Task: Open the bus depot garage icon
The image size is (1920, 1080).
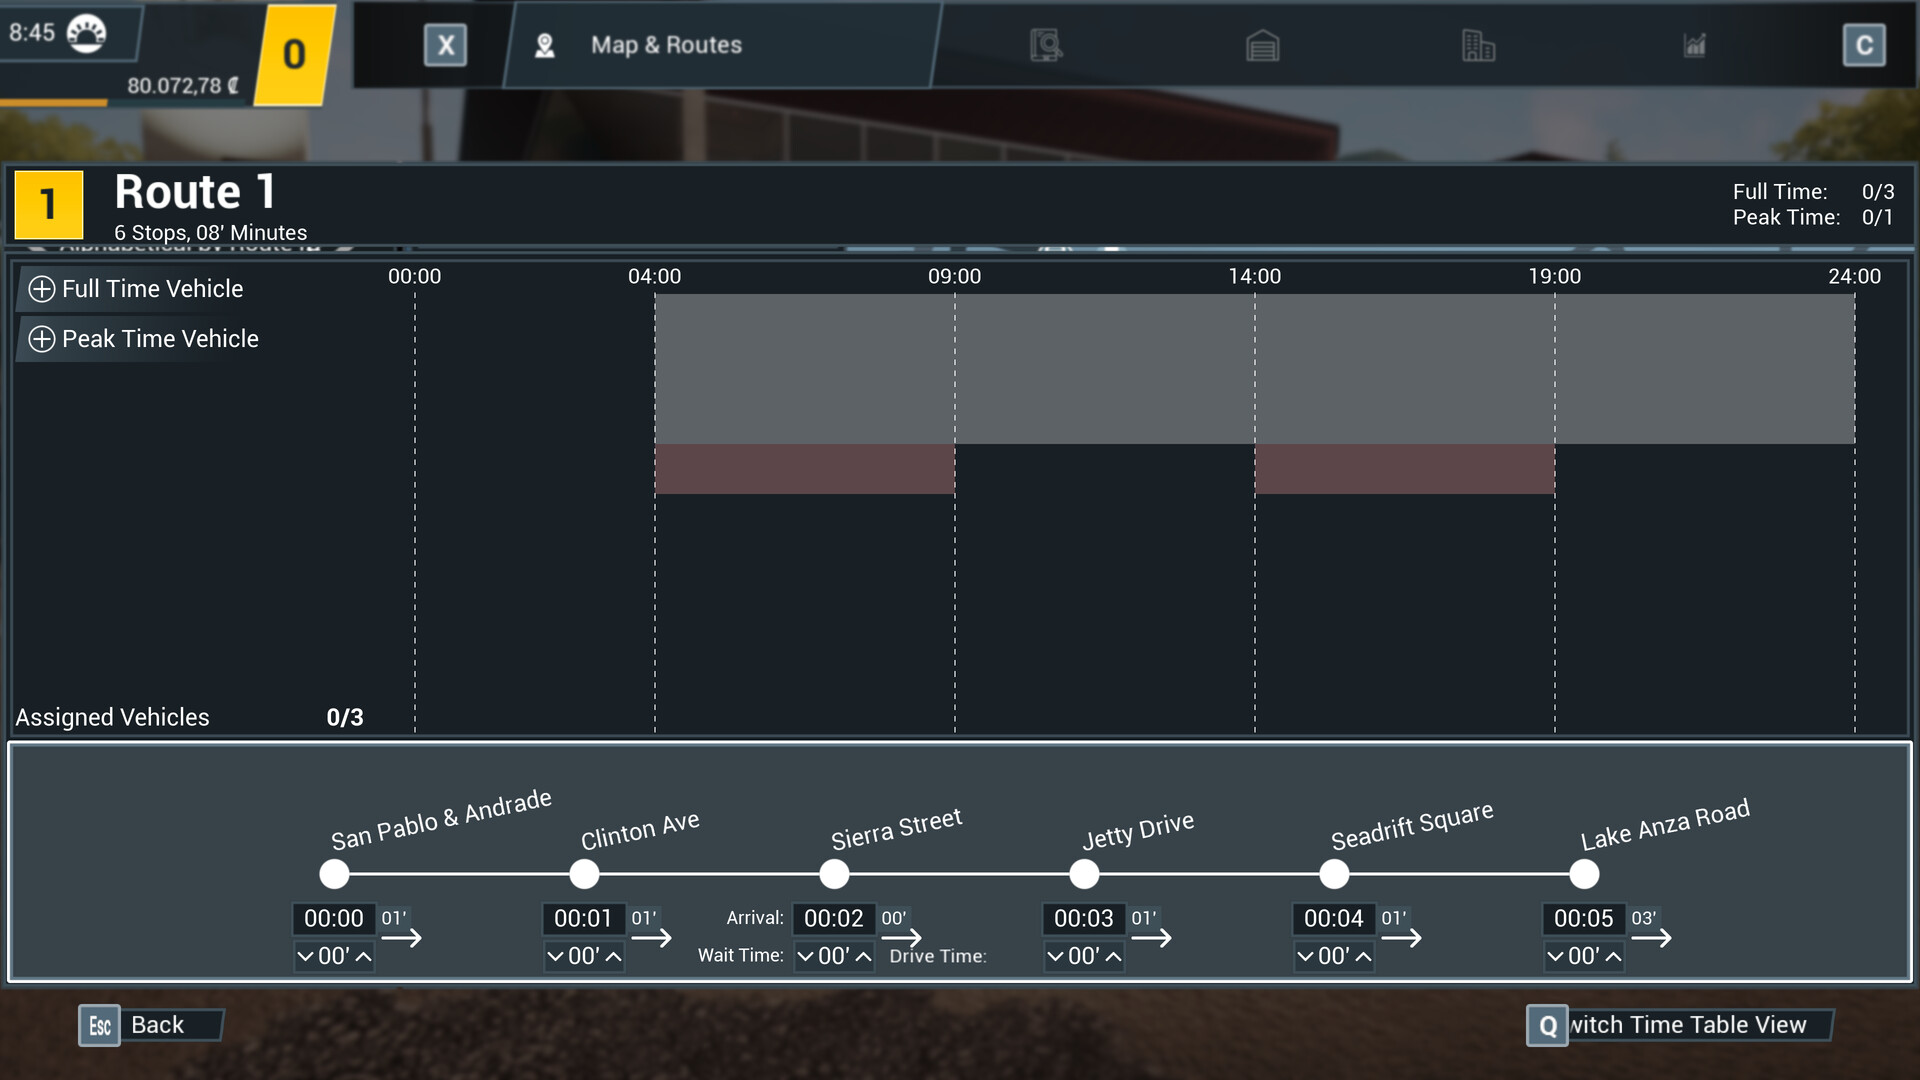Action: [1262, 46]
